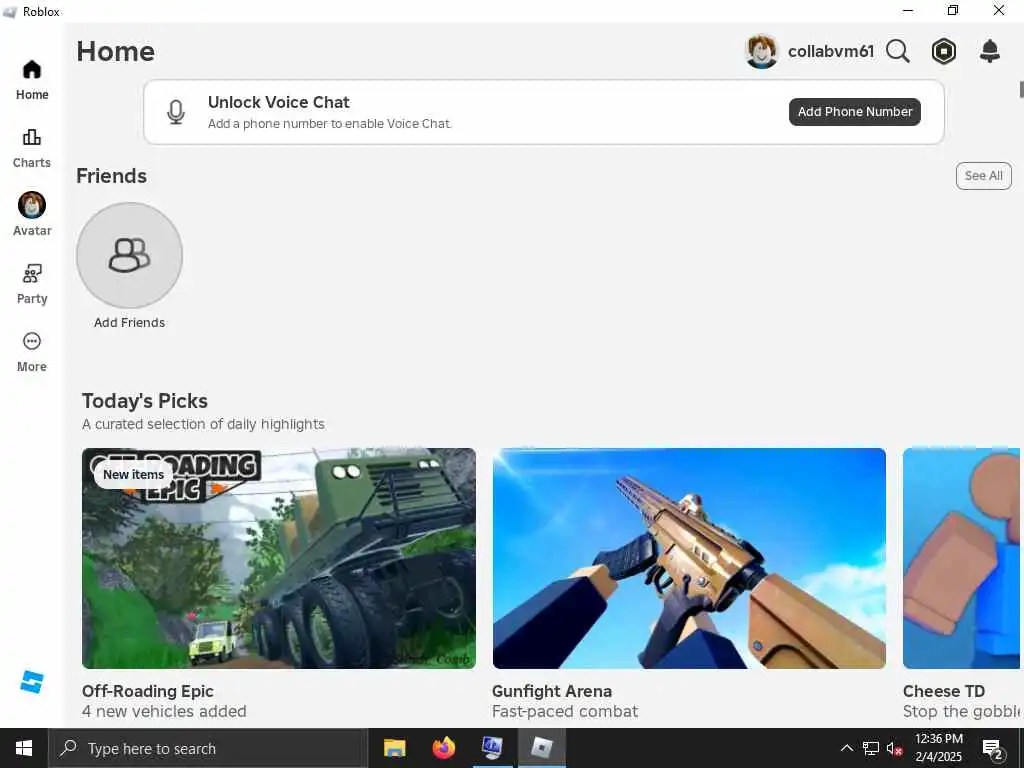Show hidden system tray icons
The height and width of the screenshot is (768, 1024).
tap(846, 748)
